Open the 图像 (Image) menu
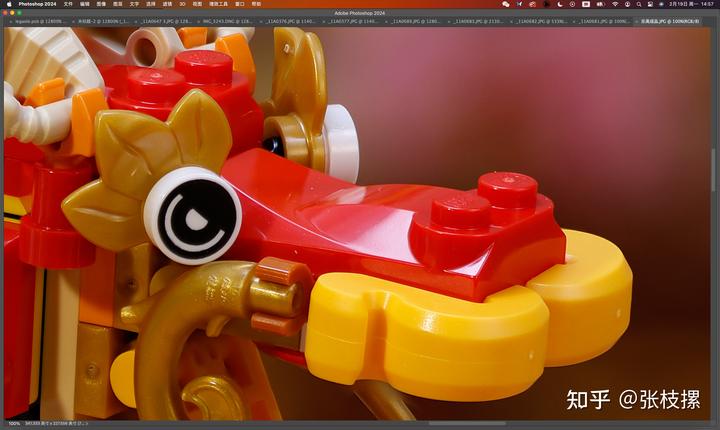 101,4
